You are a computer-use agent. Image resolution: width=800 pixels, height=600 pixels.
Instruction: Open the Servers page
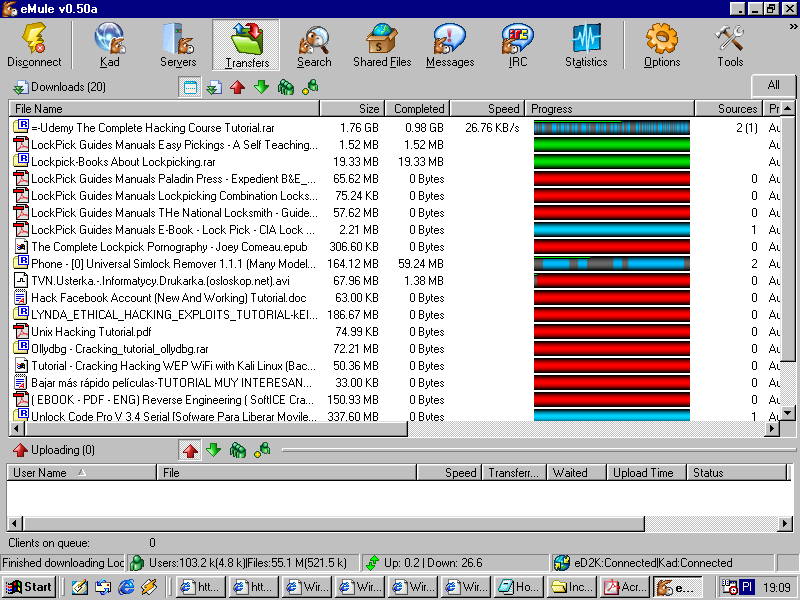(x=178, y=46)
